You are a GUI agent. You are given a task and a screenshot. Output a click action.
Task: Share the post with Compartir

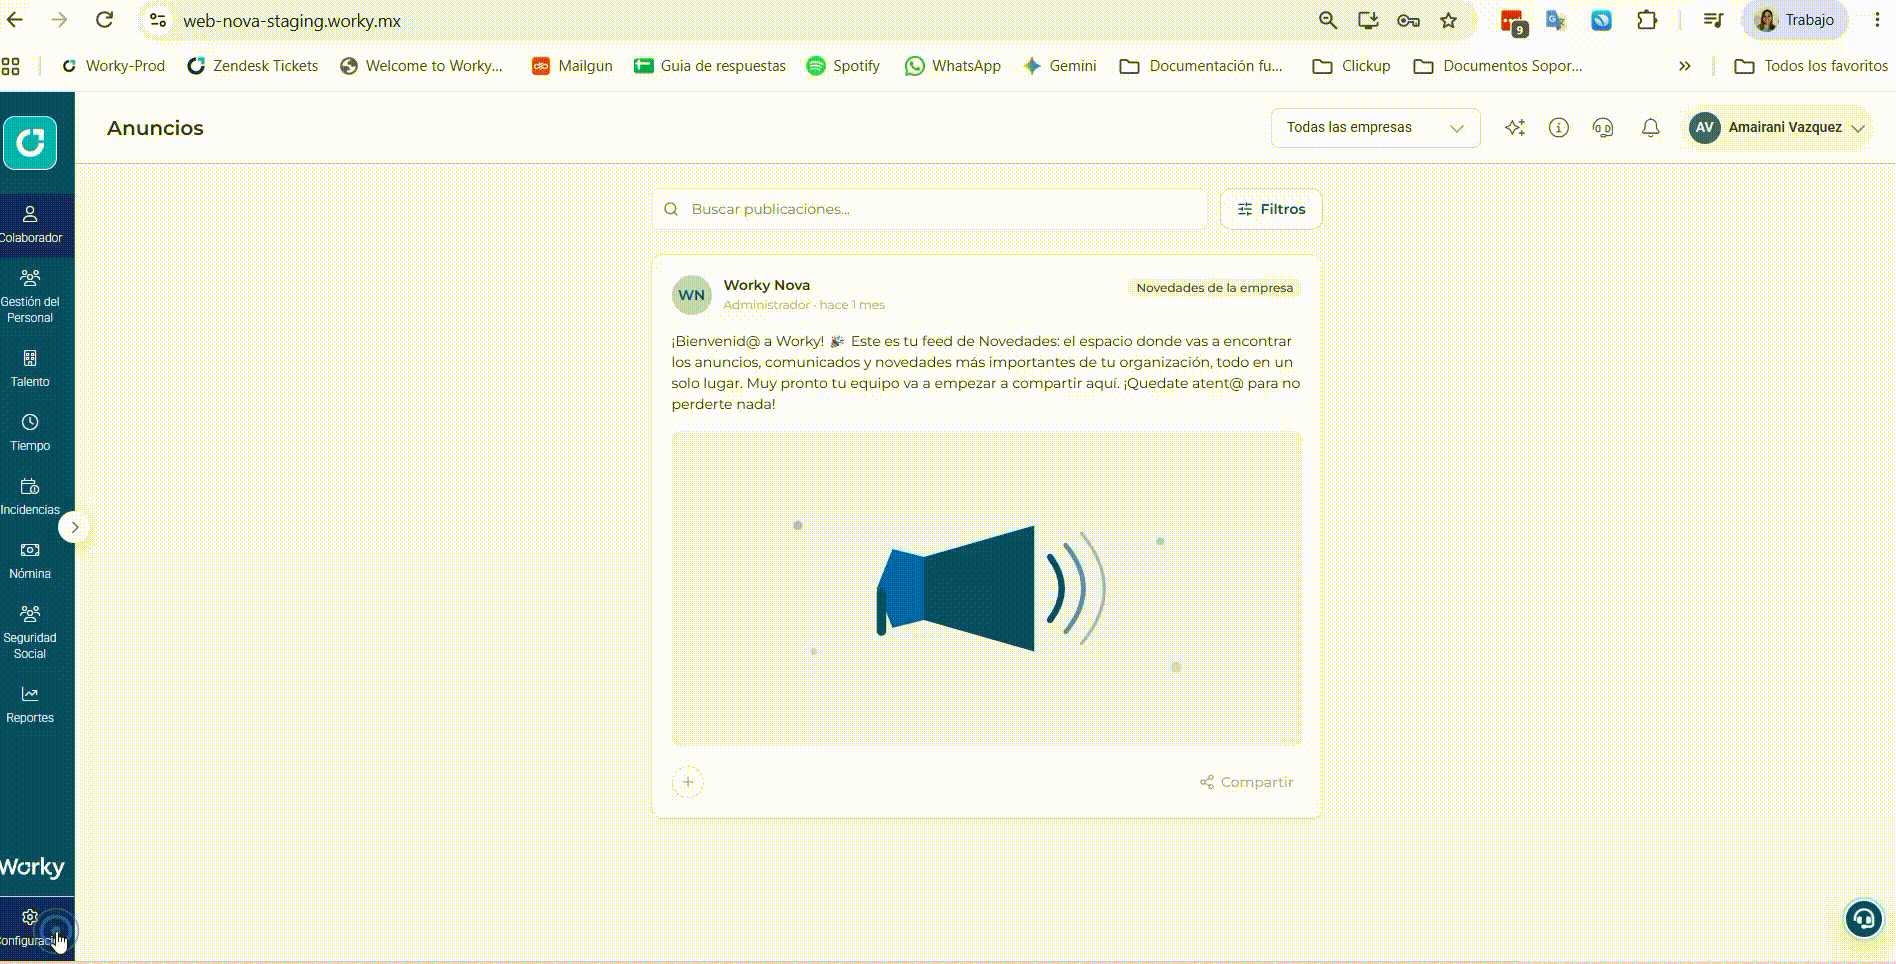1246,782
